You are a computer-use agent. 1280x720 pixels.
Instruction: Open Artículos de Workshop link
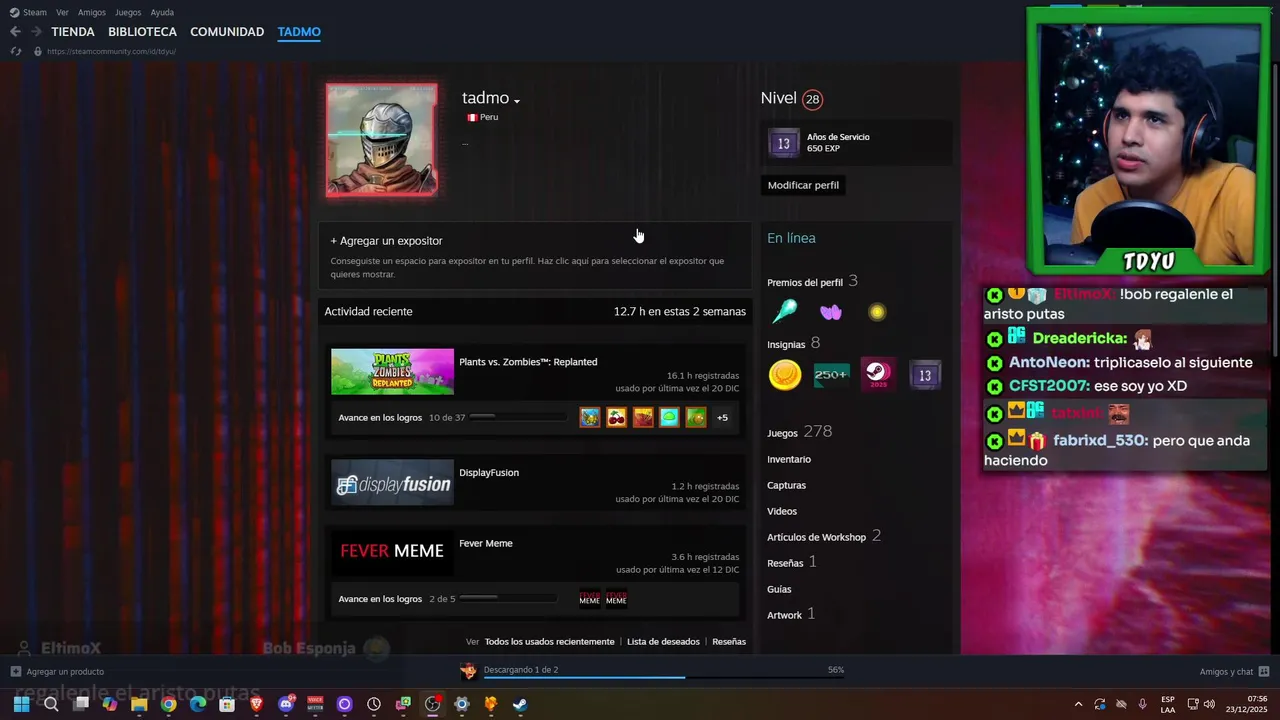tap(816, 537)
